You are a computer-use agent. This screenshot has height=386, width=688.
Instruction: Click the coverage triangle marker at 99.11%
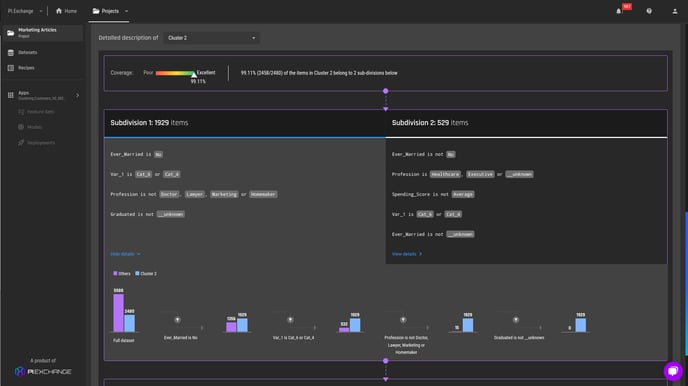(194, 75)
